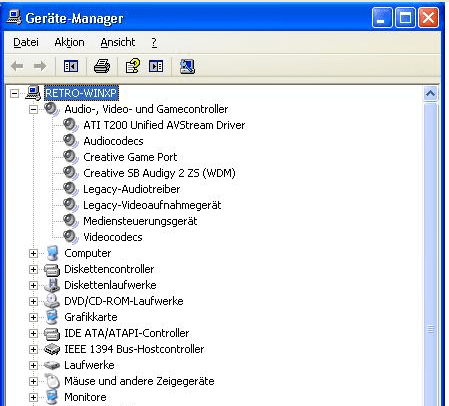Open the Aktion menu
The image size is (449, 406).
(69, 42)
